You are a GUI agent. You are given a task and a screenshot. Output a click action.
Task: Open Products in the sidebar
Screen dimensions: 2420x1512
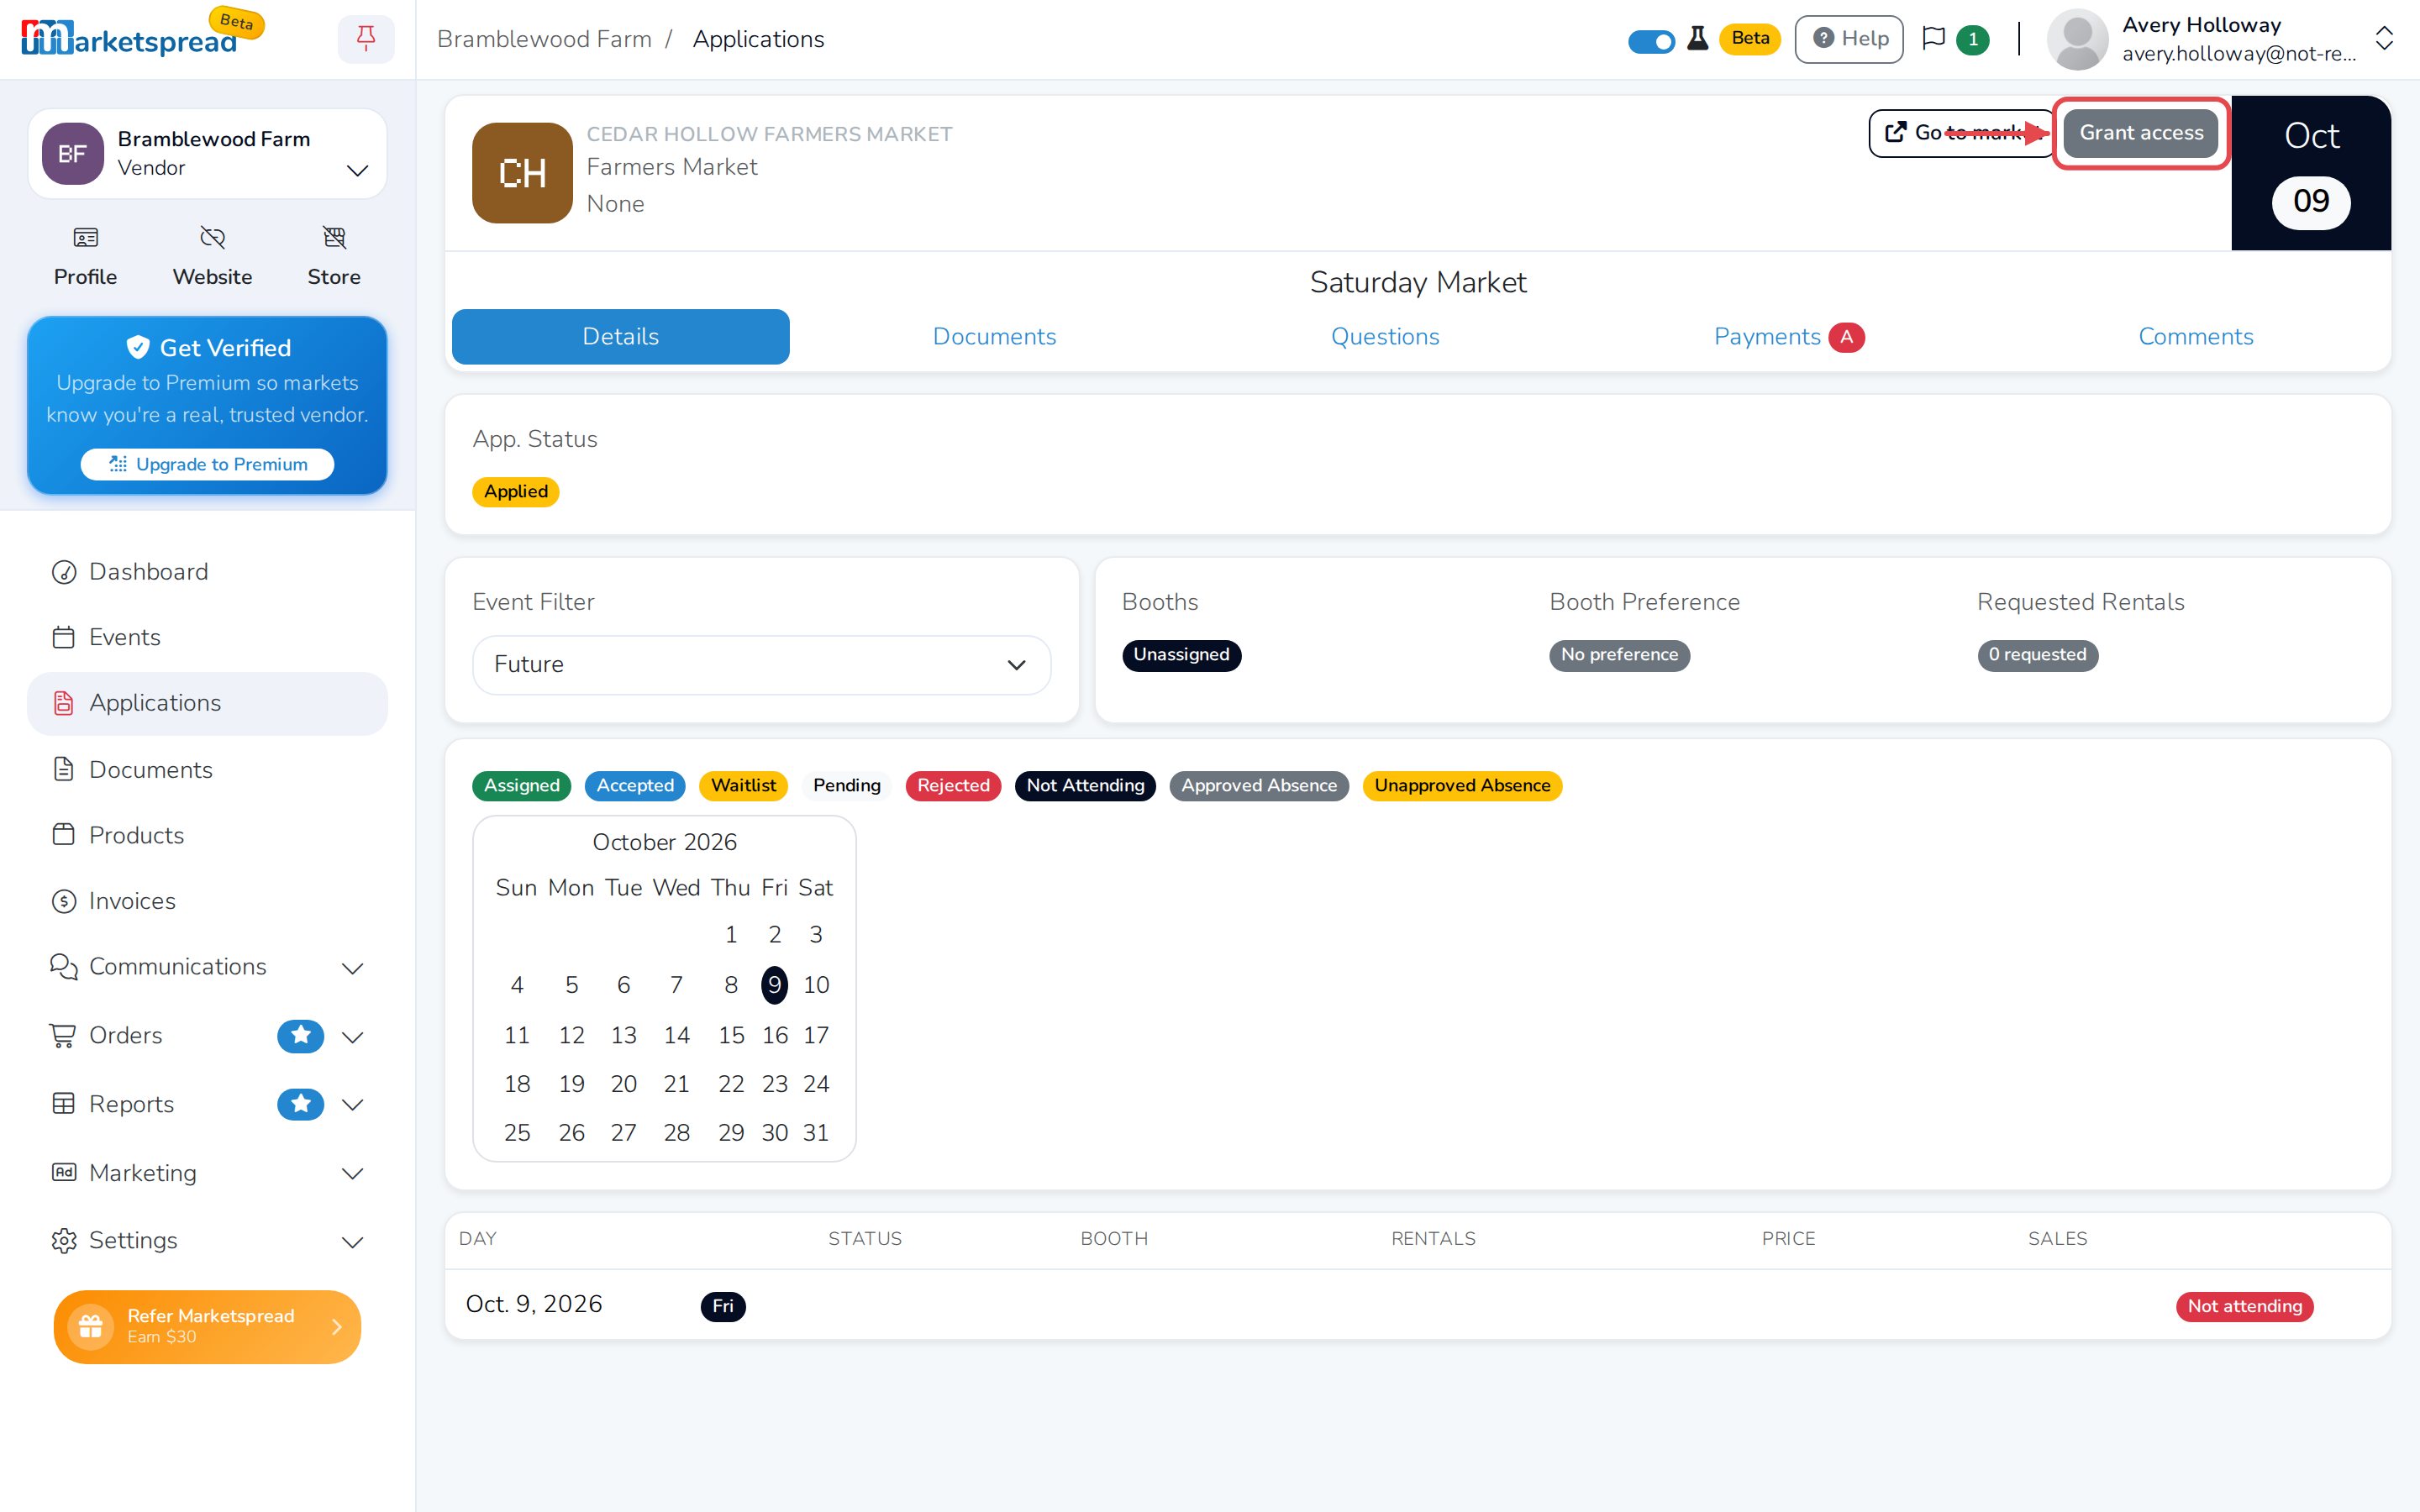click(207, 835)
